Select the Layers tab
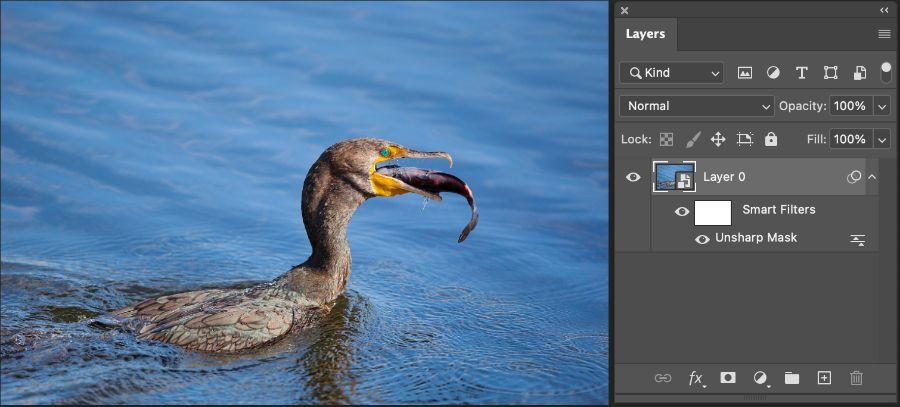Screen dimensions: 900x407 (x=646, y=34)
